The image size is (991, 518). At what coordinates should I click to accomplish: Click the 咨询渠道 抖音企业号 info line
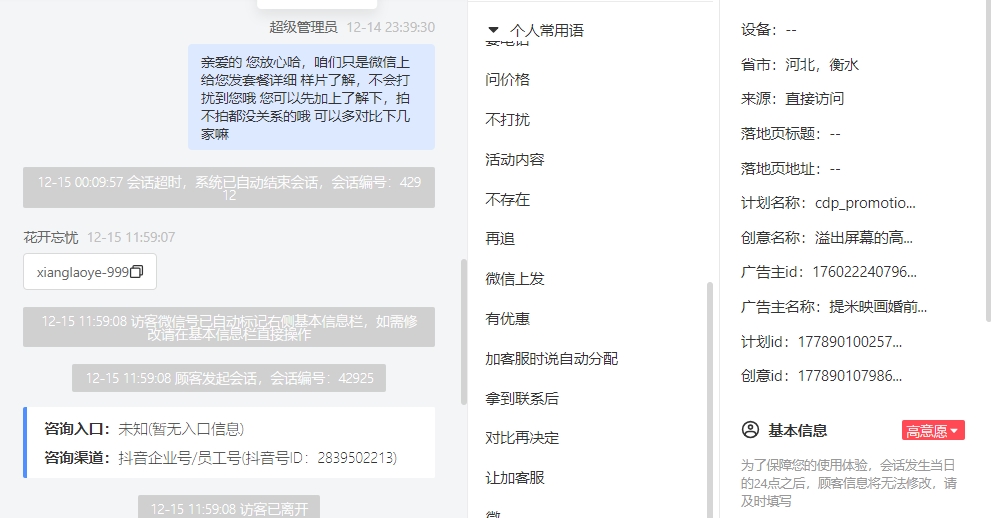point(221,457)
